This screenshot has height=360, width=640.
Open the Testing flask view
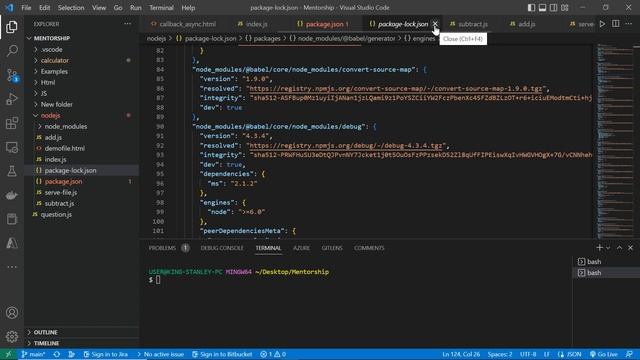point(12,171)
